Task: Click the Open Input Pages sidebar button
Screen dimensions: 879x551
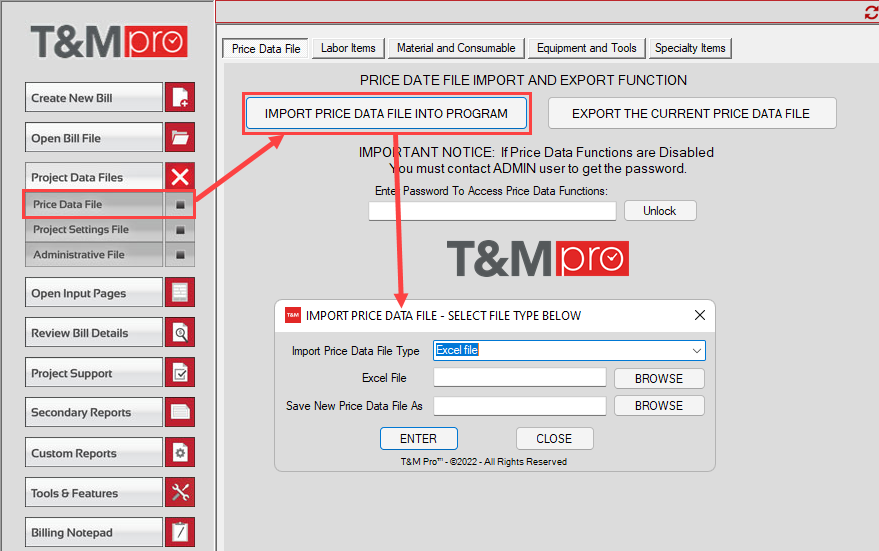Action: click(94, 292)
